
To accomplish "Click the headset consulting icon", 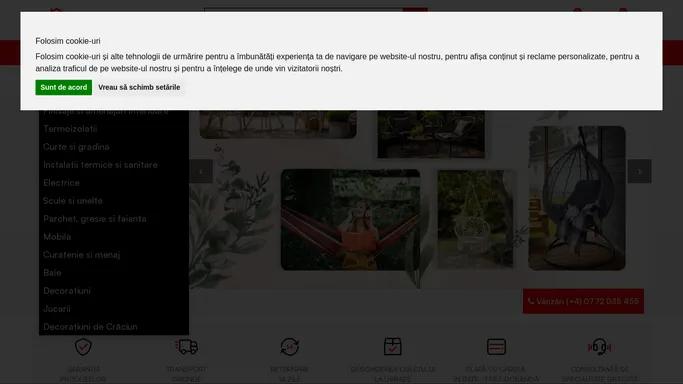I will coord(599,347).
